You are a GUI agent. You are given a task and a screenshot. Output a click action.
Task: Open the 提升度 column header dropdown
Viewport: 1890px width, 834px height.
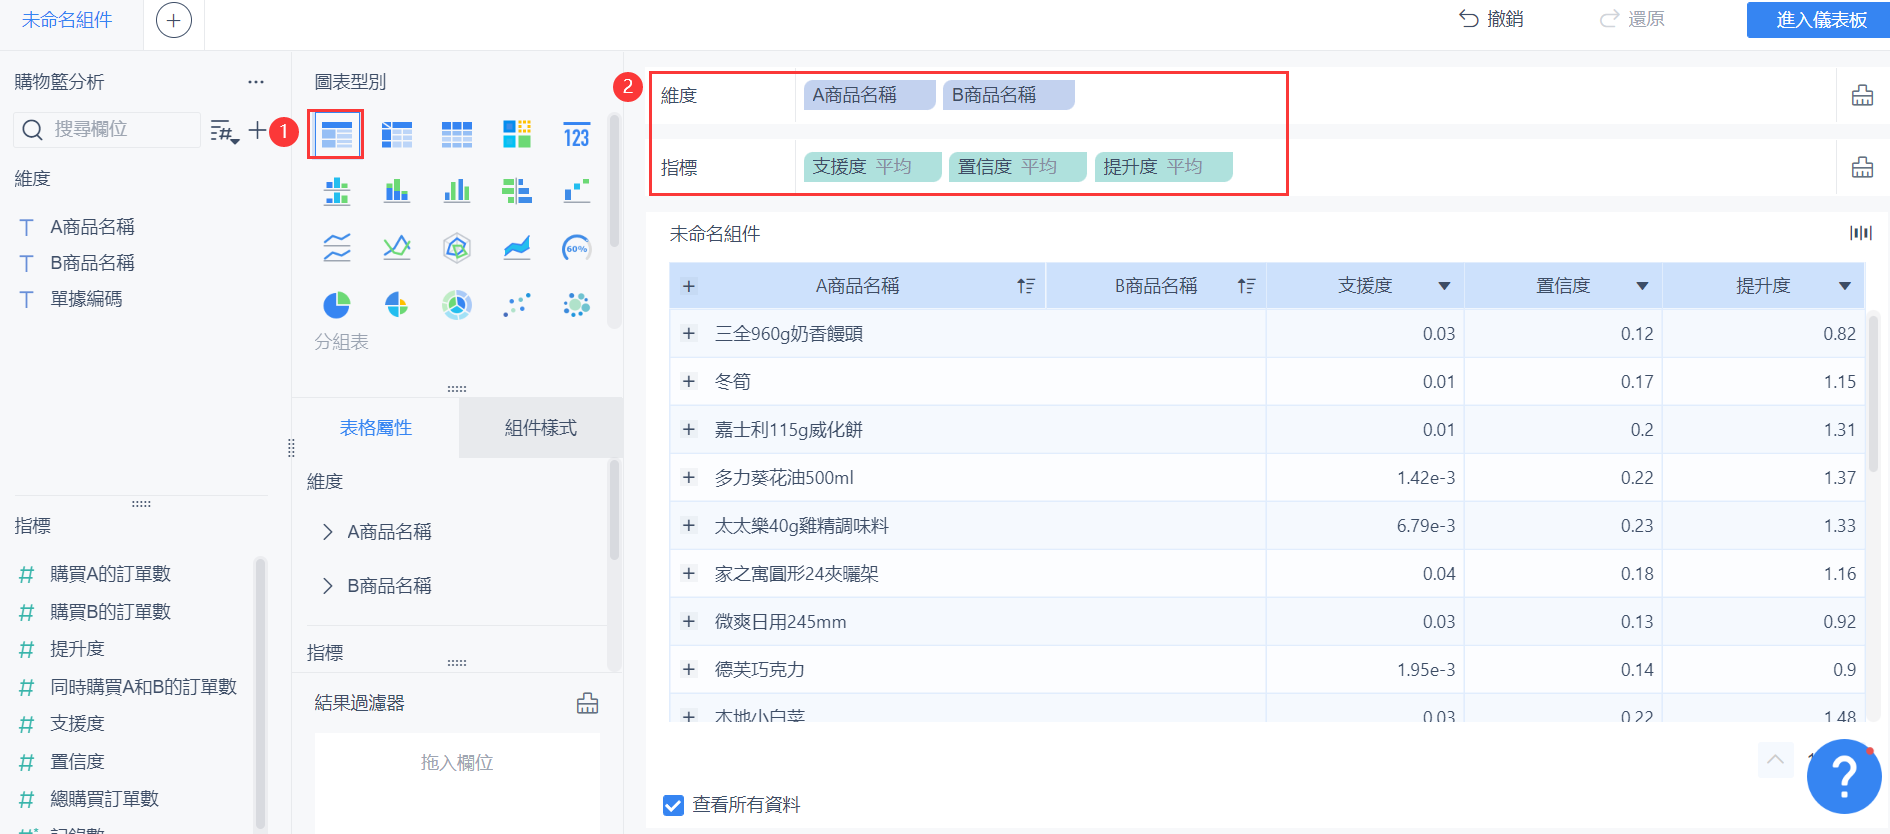point(1845,286)
